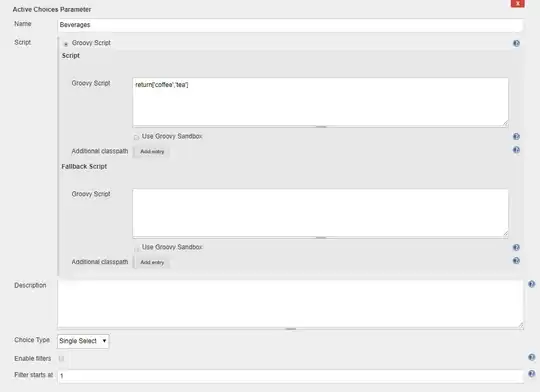Open help for fallback Use Groovy Sandbox
This screenshot has width=540, height=392.
click(x=516, y=247)
